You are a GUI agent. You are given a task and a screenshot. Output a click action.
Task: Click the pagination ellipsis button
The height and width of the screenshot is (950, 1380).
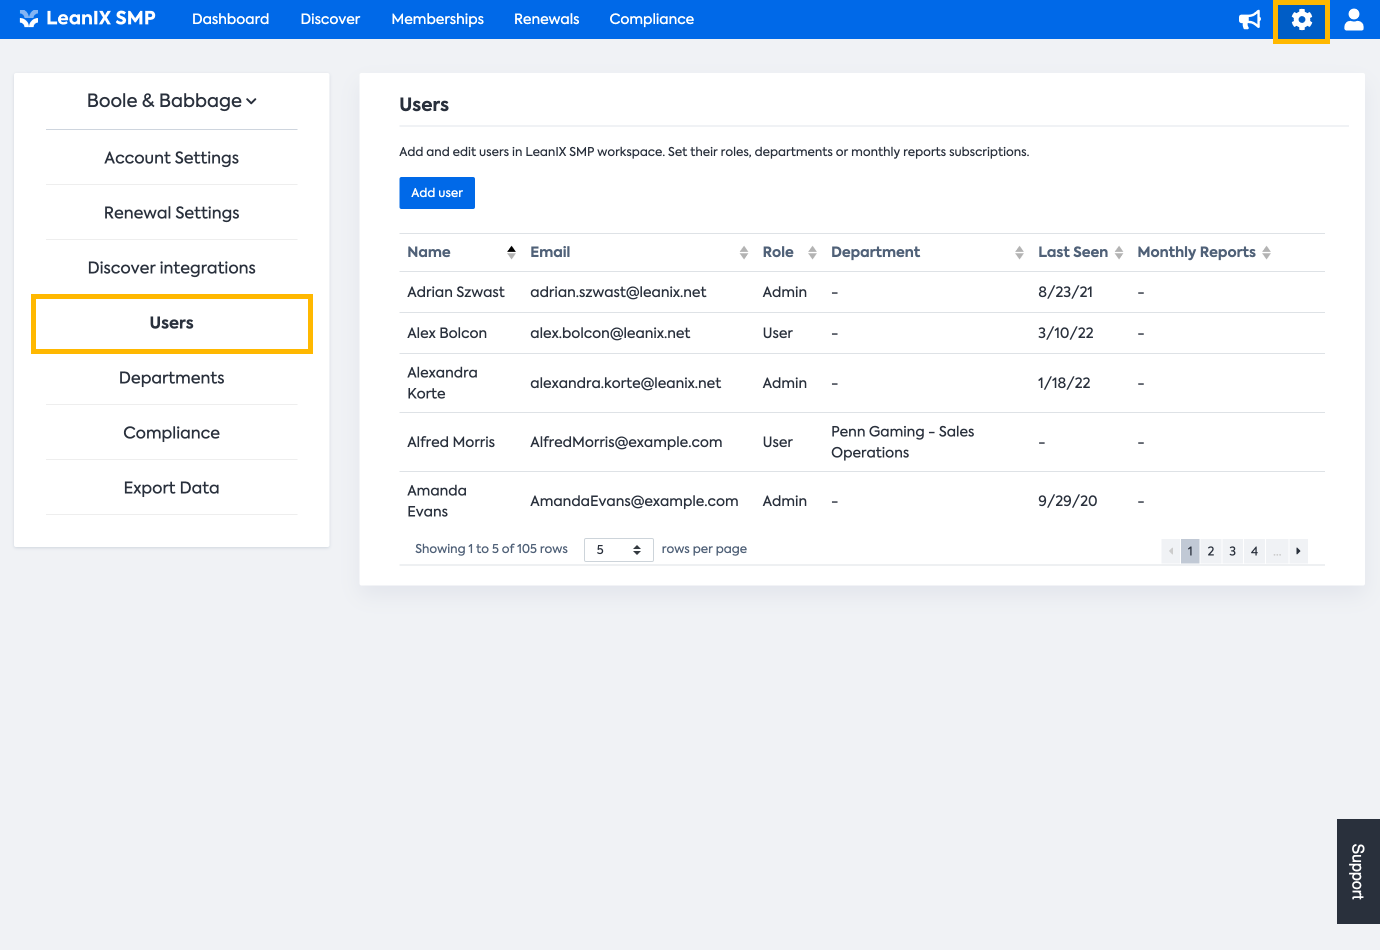click(1277, 551)
